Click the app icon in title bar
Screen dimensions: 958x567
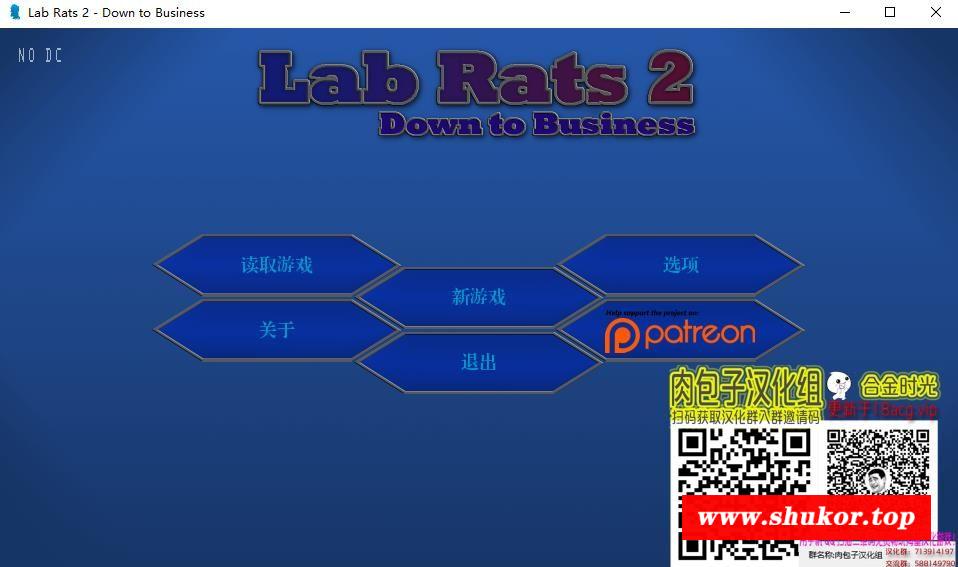pos(15,12)
